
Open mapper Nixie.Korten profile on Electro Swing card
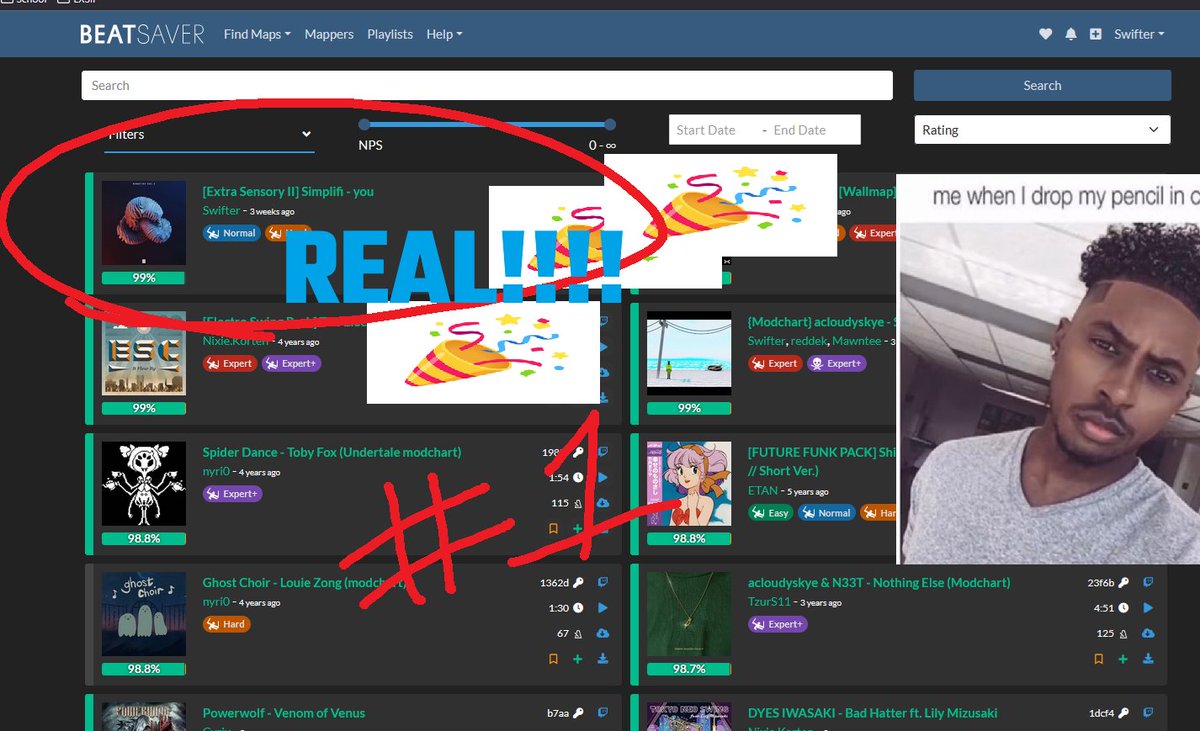point(237,341)
